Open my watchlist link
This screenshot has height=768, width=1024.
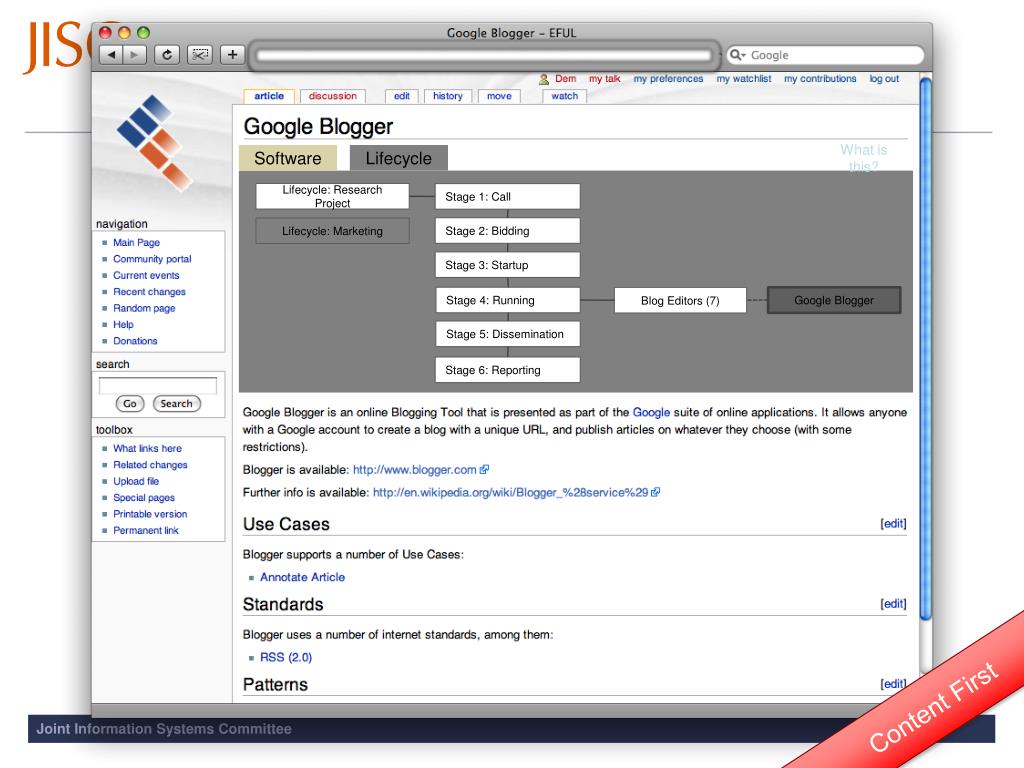click(x=744, y=78)
